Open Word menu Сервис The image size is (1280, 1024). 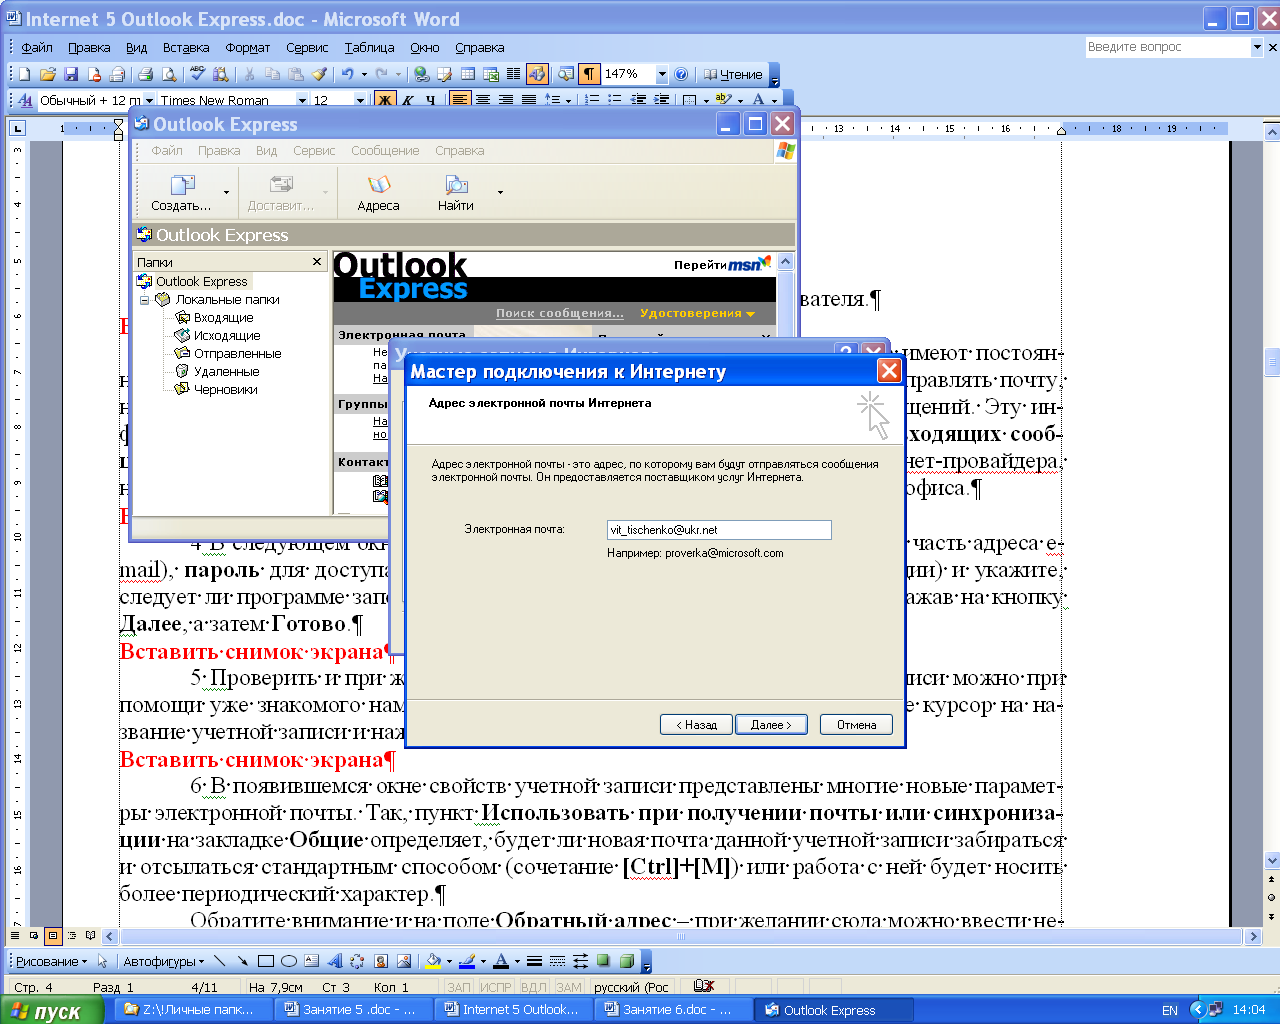point(307,47)
